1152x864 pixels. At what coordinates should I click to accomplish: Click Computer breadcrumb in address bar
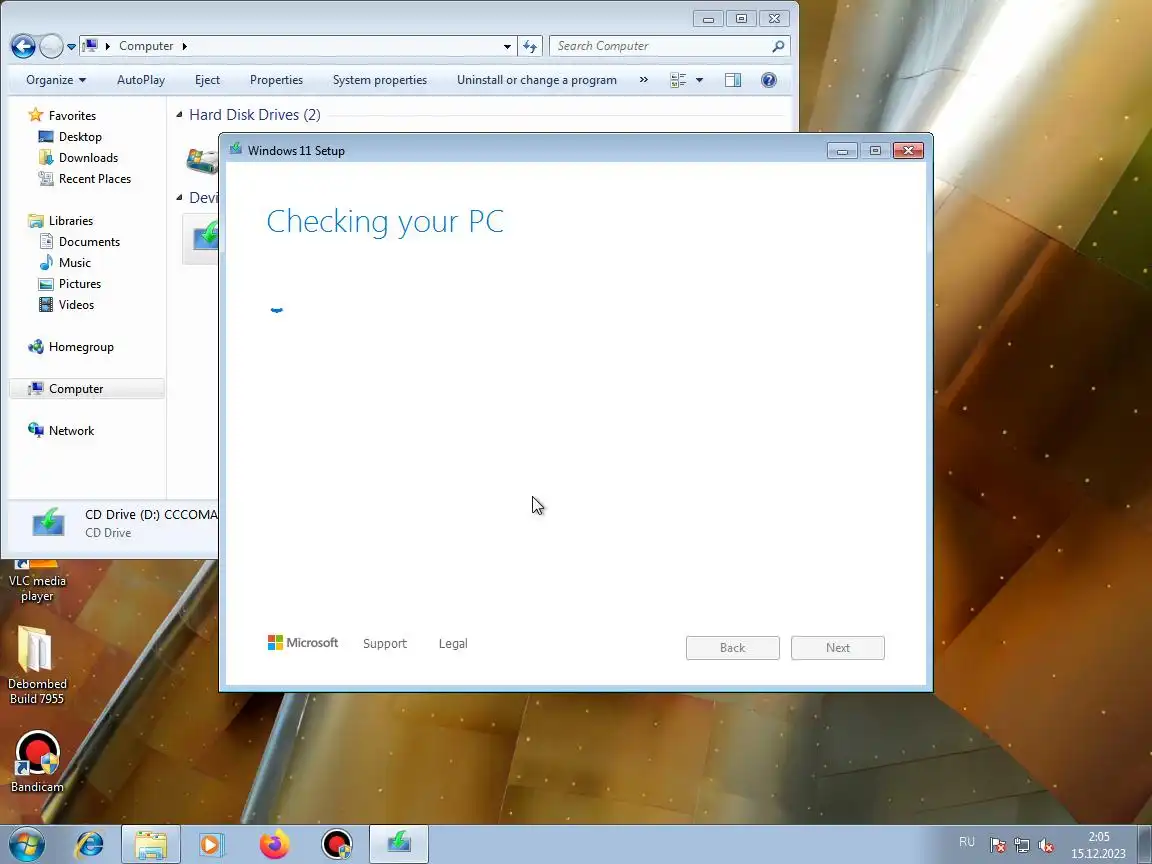[146, 46]
